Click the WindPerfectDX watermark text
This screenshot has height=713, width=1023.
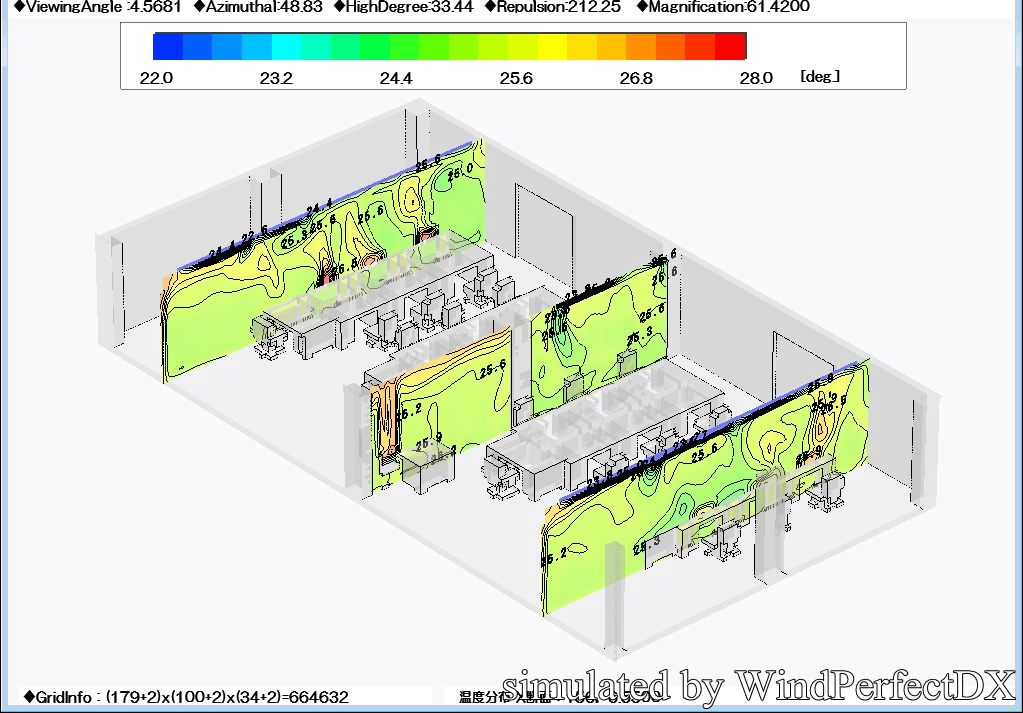pyautogui.click(x=759, y=686)
